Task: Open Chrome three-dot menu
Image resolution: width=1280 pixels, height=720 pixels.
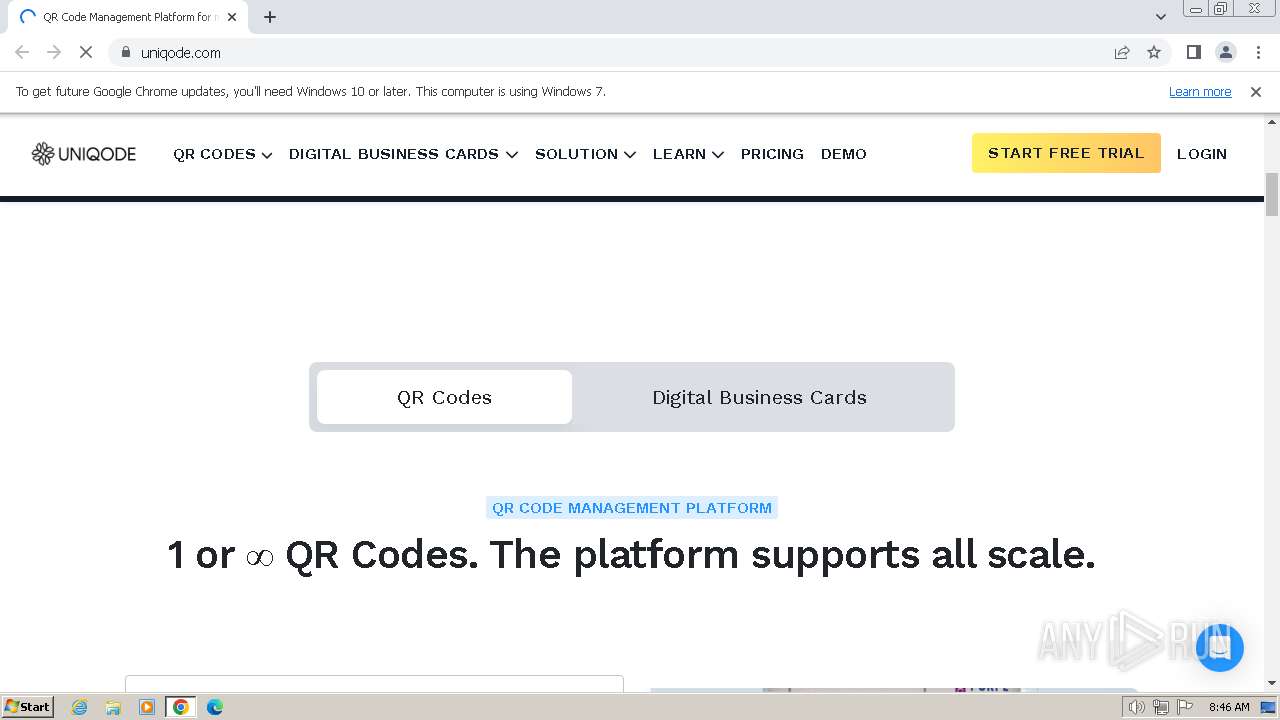Action: coord(1258,52)
